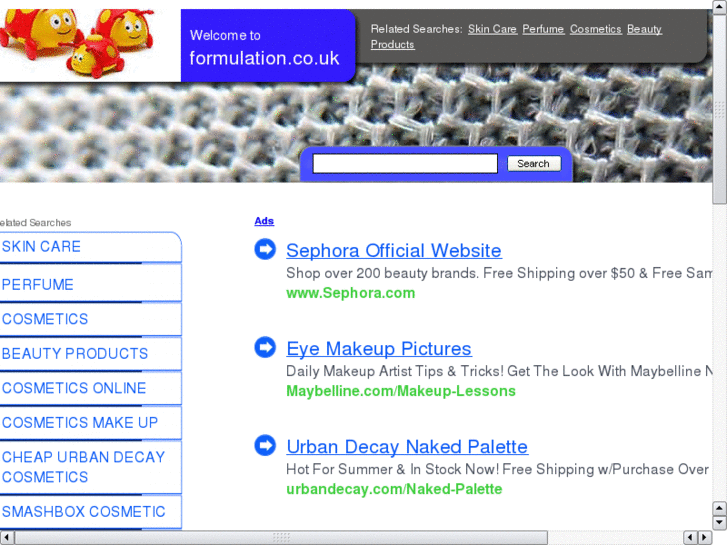The width and height of the screenshot is (727, 545).
Task: Focus the search text field
Action: (x=405, y=163)
